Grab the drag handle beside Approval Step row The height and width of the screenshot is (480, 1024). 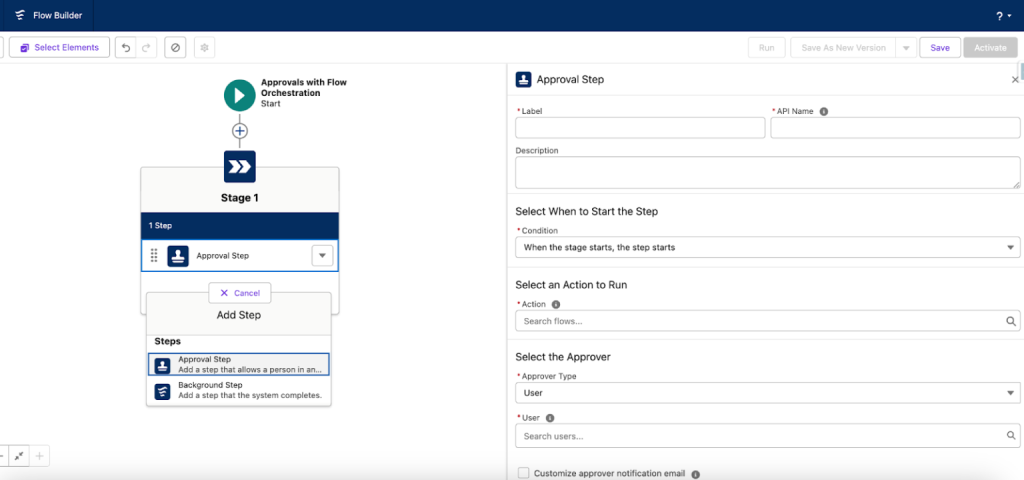click(x=154, y=255)
